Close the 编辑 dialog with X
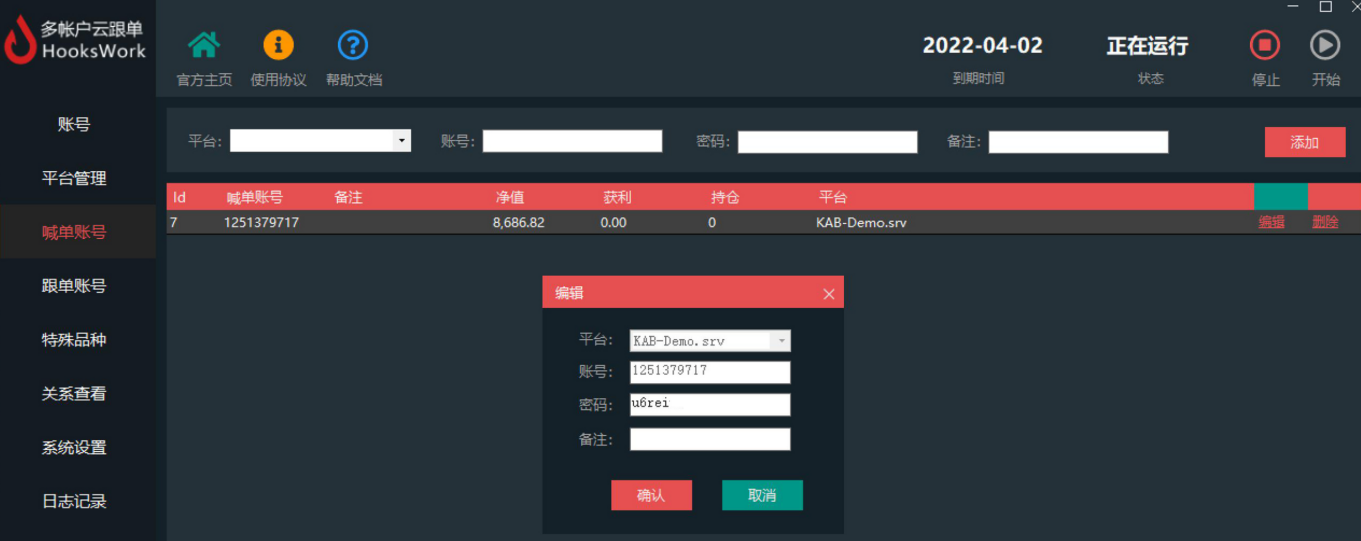 [x=828, y=293]
